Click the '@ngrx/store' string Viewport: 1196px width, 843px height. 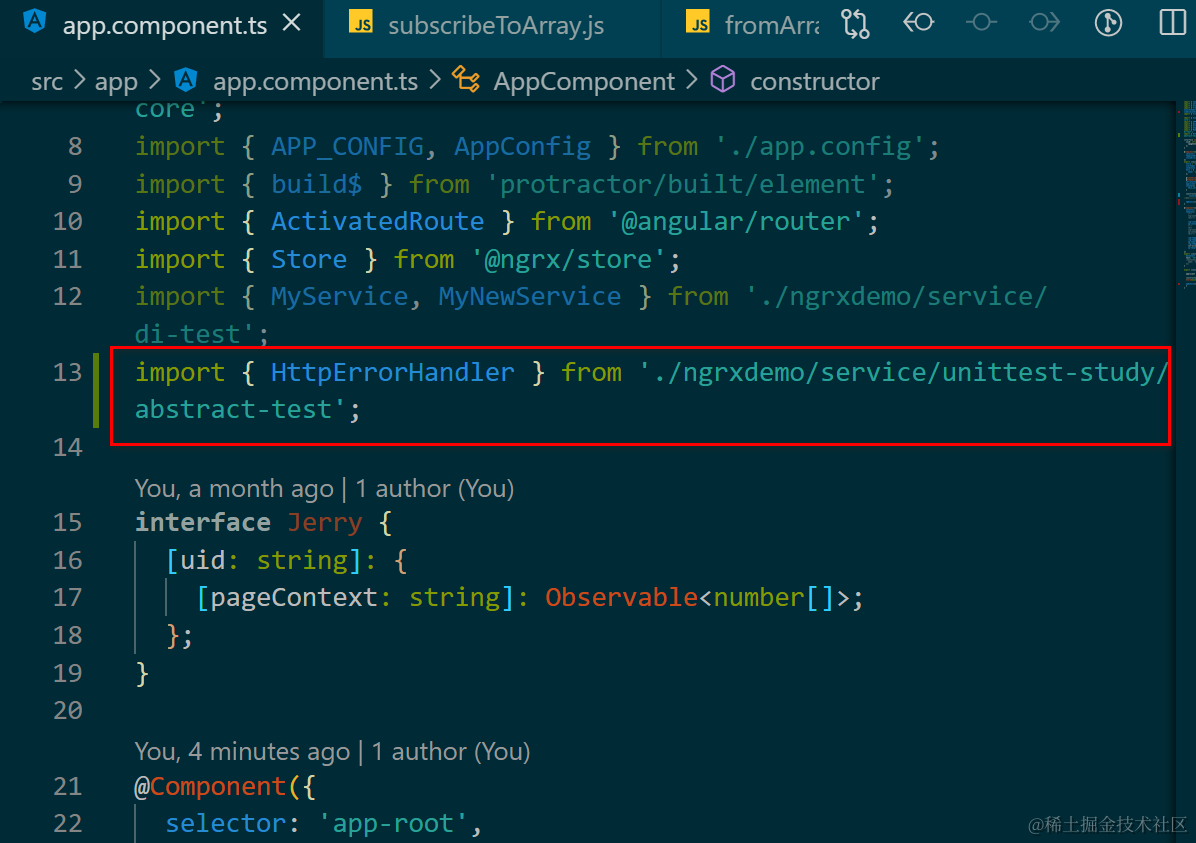coord(568,259)
